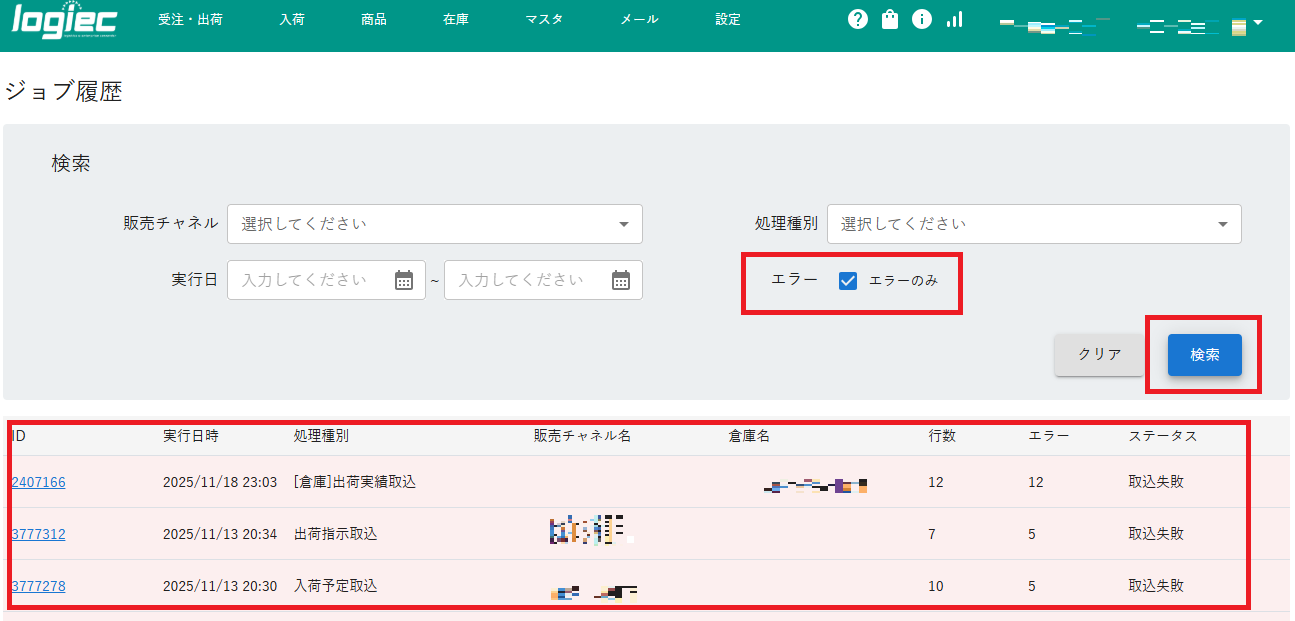The height and width of the screenshot is (621, 1295).
Task: Open the calendar picker for the end date
Action: [620, 280]
